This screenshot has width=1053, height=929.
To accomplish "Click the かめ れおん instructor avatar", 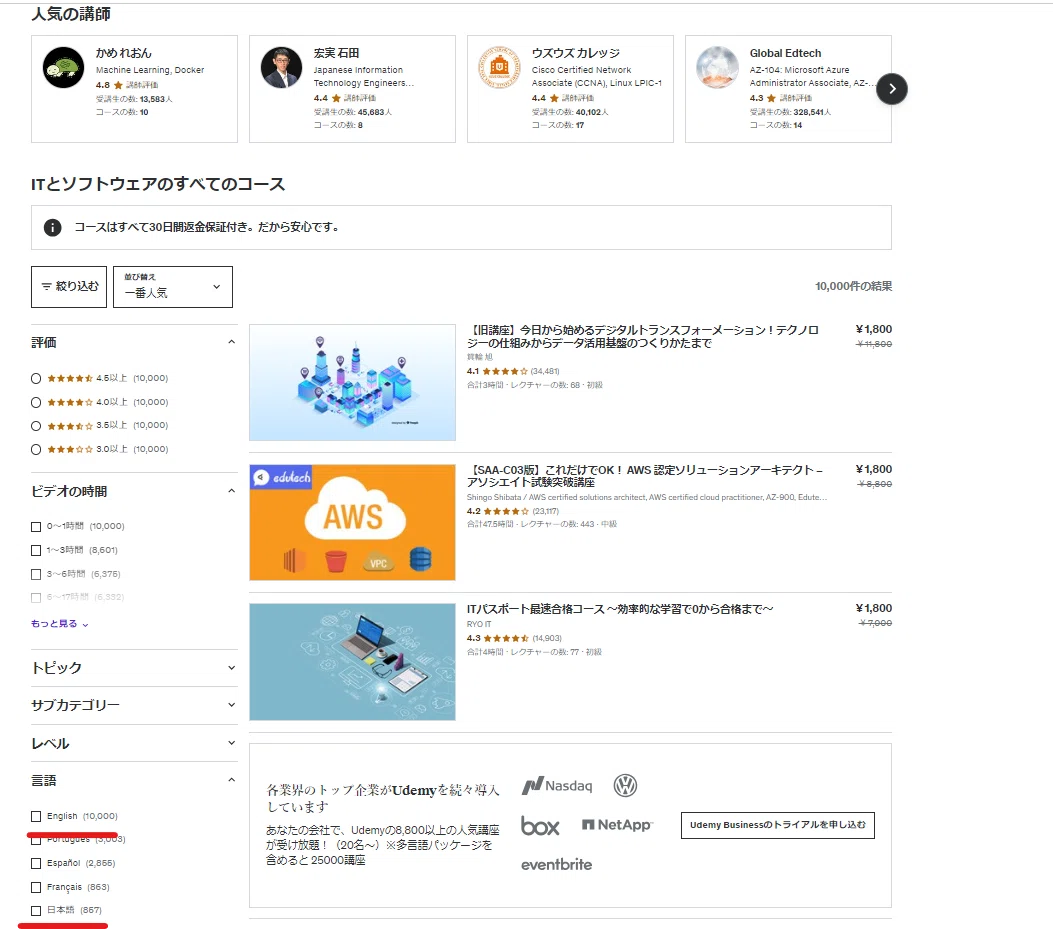I will coord(63,67).
